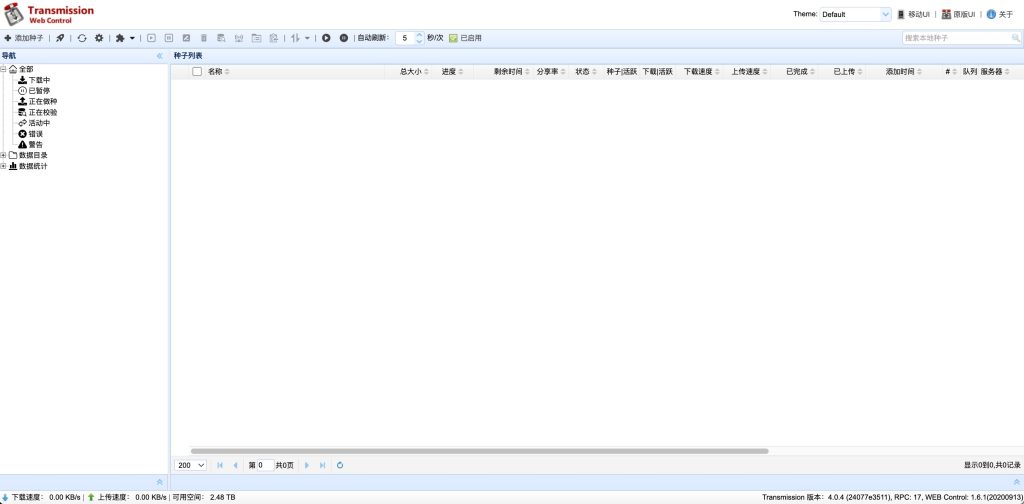
Task: Switch to 移动UI mobile interface
Action: pos(914,14)
